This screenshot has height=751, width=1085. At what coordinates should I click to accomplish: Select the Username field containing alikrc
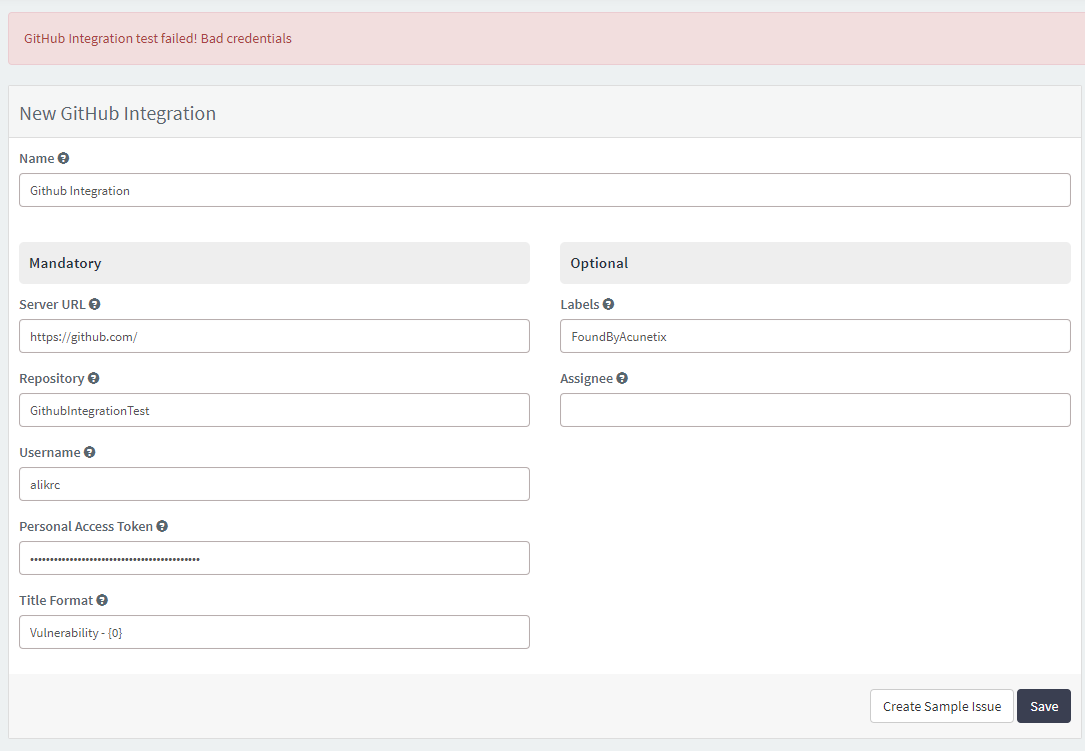tap(274, 484)
